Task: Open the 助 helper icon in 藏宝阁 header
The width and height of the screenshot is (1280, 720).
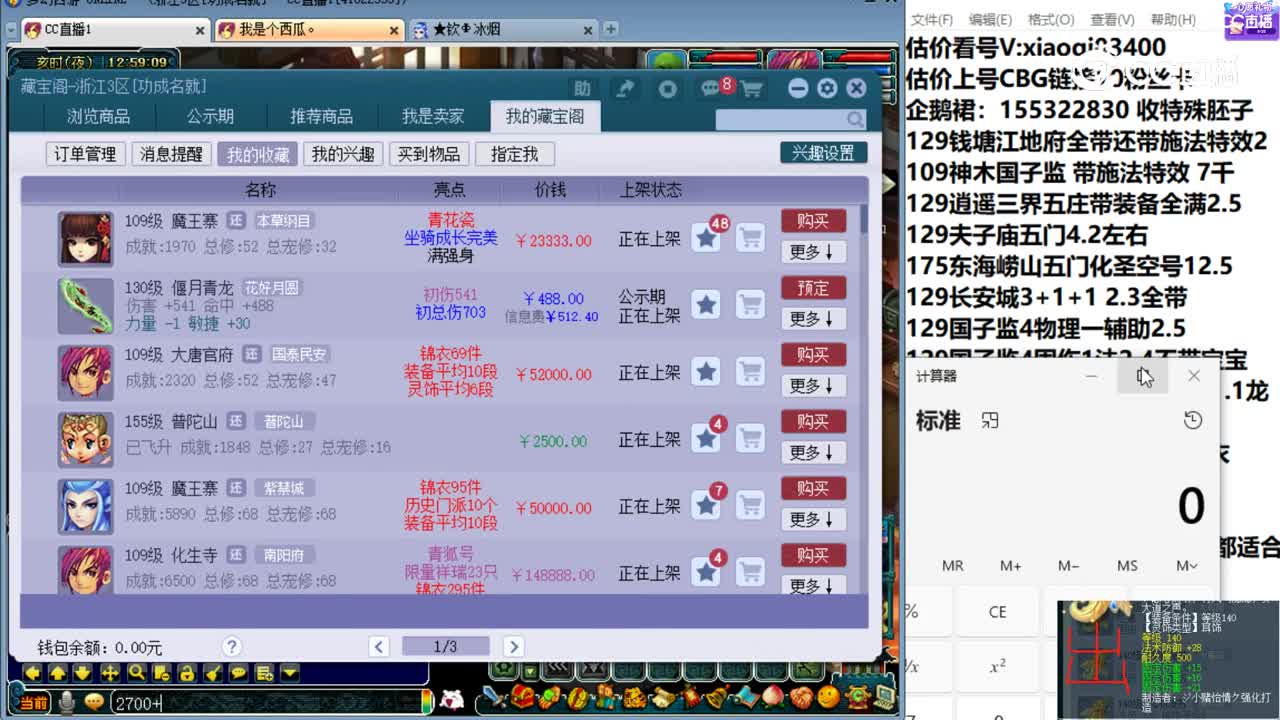Action: (582, 89)
